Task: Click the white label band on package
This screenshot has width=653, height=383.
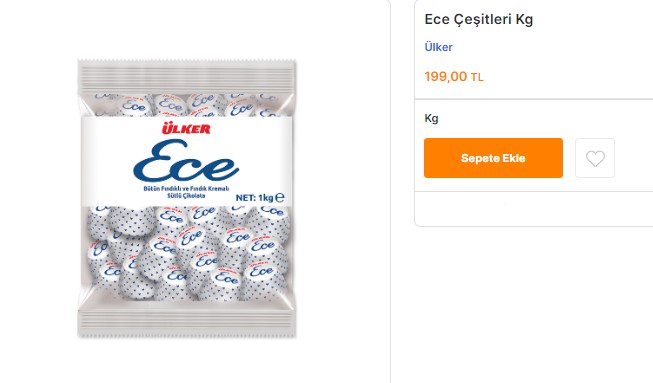Action: click(186, 162)
